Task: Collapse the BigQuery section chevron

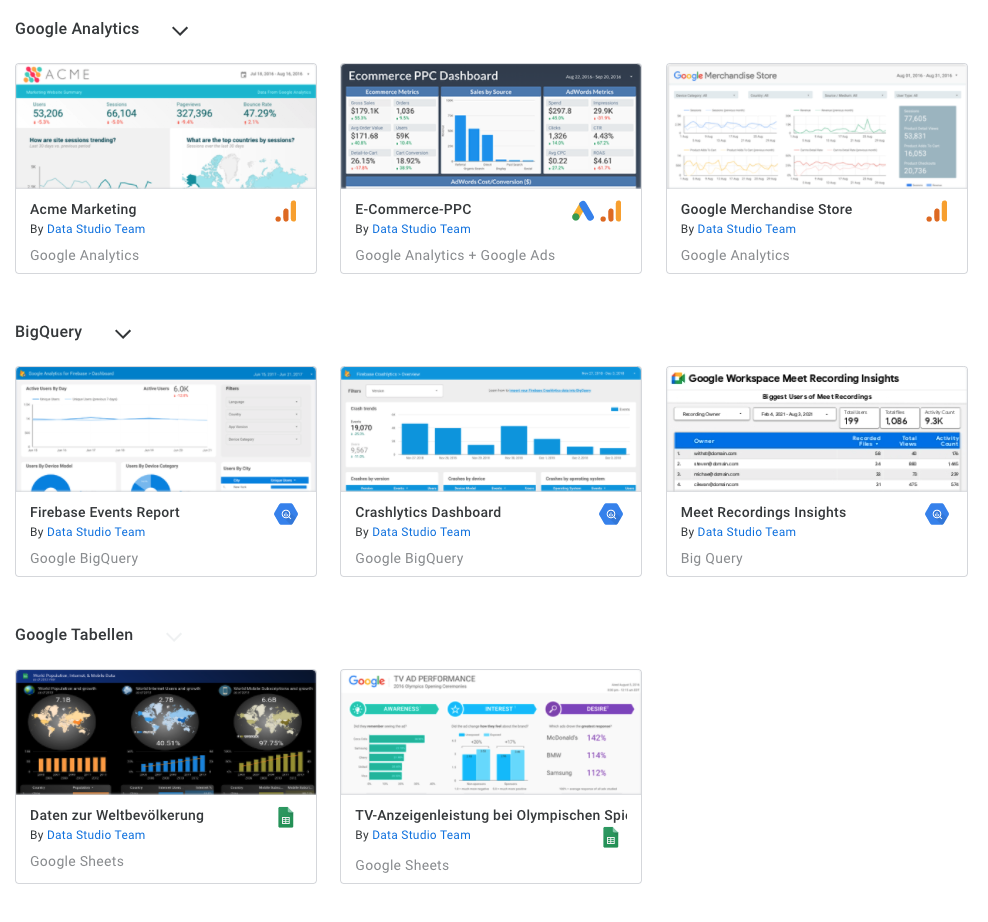Action: tap(123, 334)
